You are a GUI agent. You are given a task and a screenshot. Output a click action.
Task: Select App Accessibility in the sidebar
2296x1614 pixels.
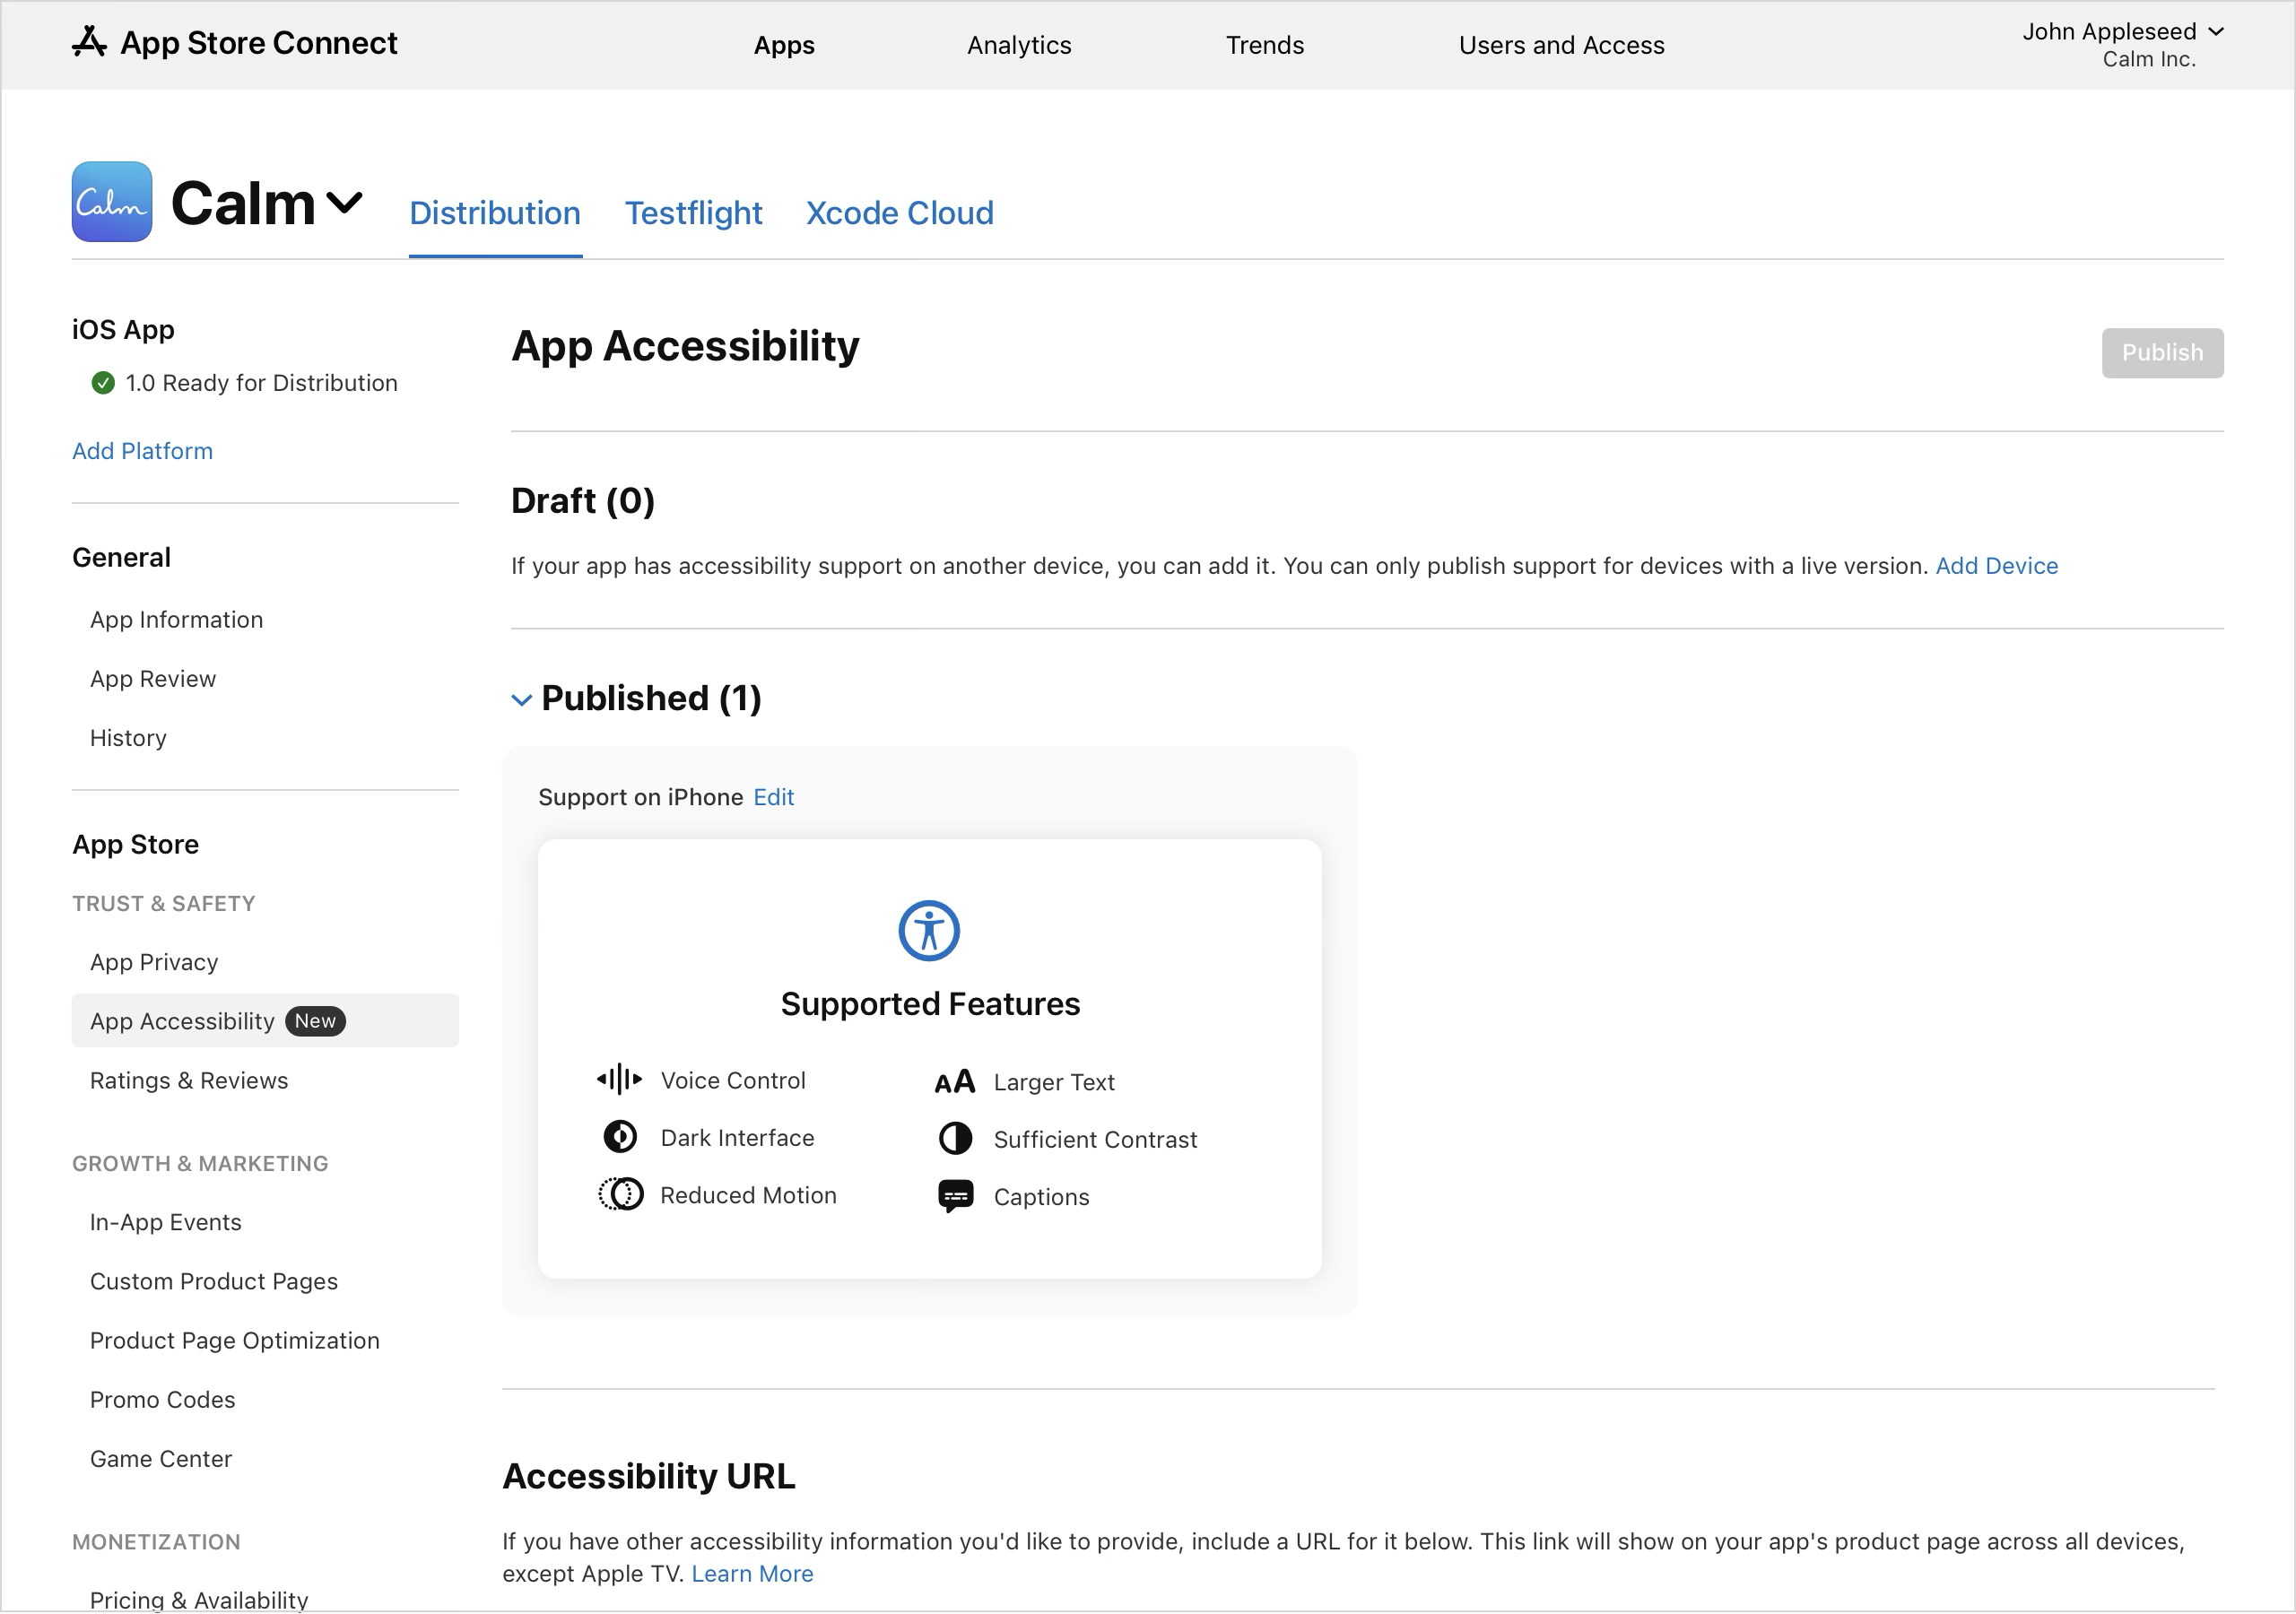tap(182, 1021)
